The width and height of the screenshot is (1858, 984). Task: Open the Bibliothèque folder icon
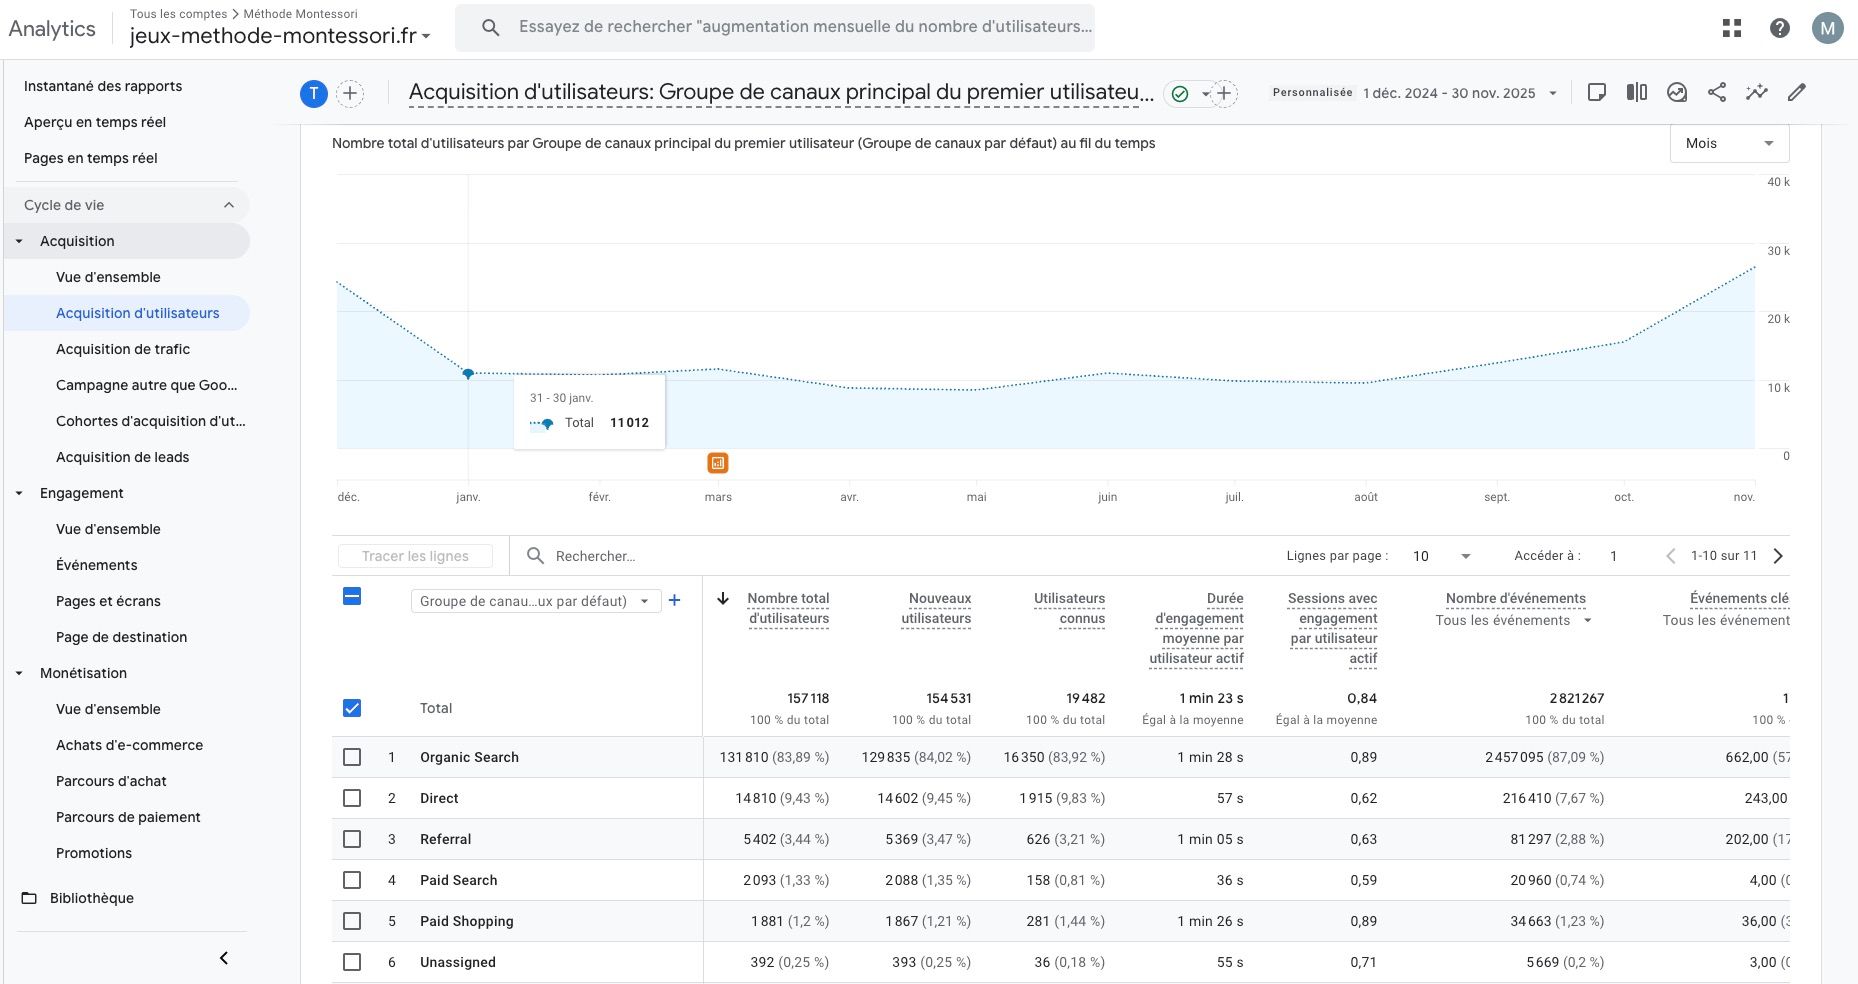[30, 898]
